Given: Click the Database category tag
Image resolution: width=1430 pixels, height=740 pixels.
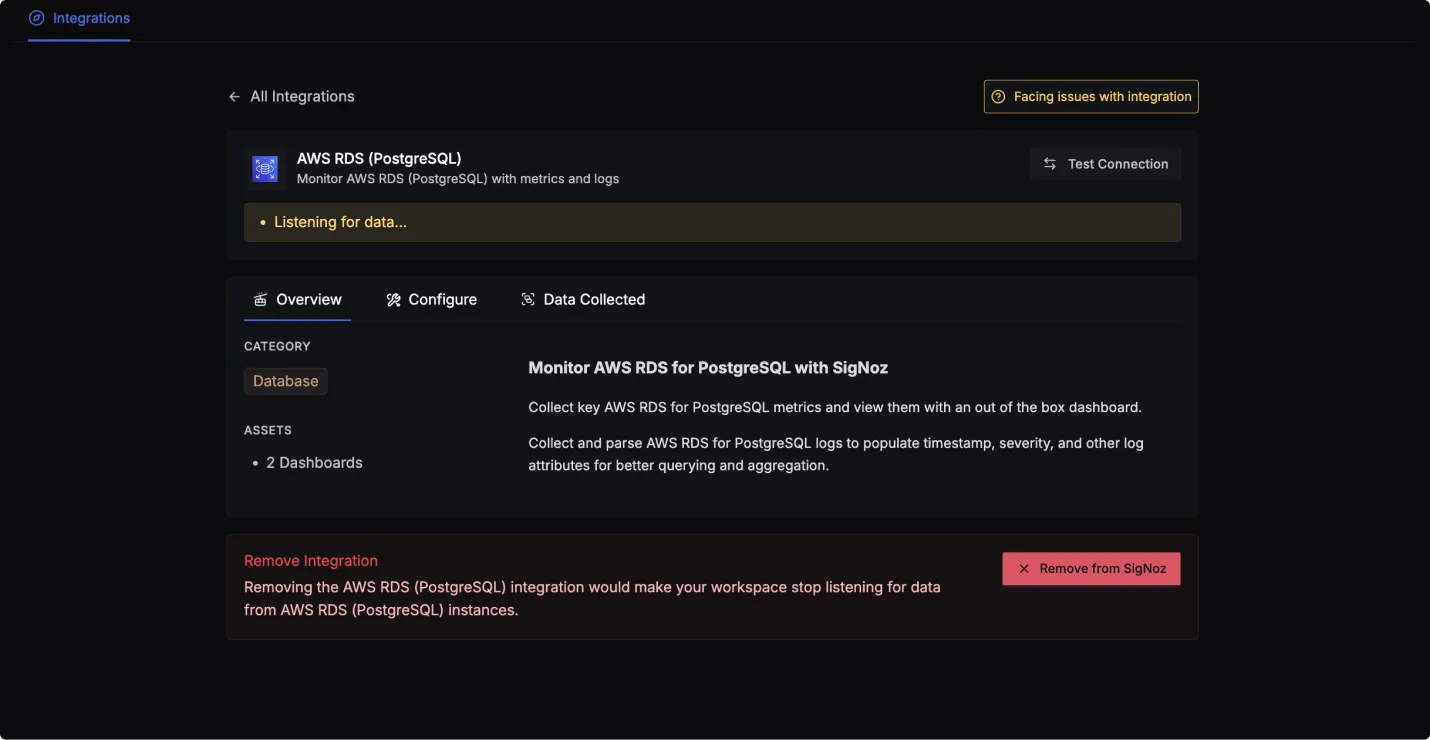Looking at the screenshot, I should pyautogui.click(x=286, y=381).
